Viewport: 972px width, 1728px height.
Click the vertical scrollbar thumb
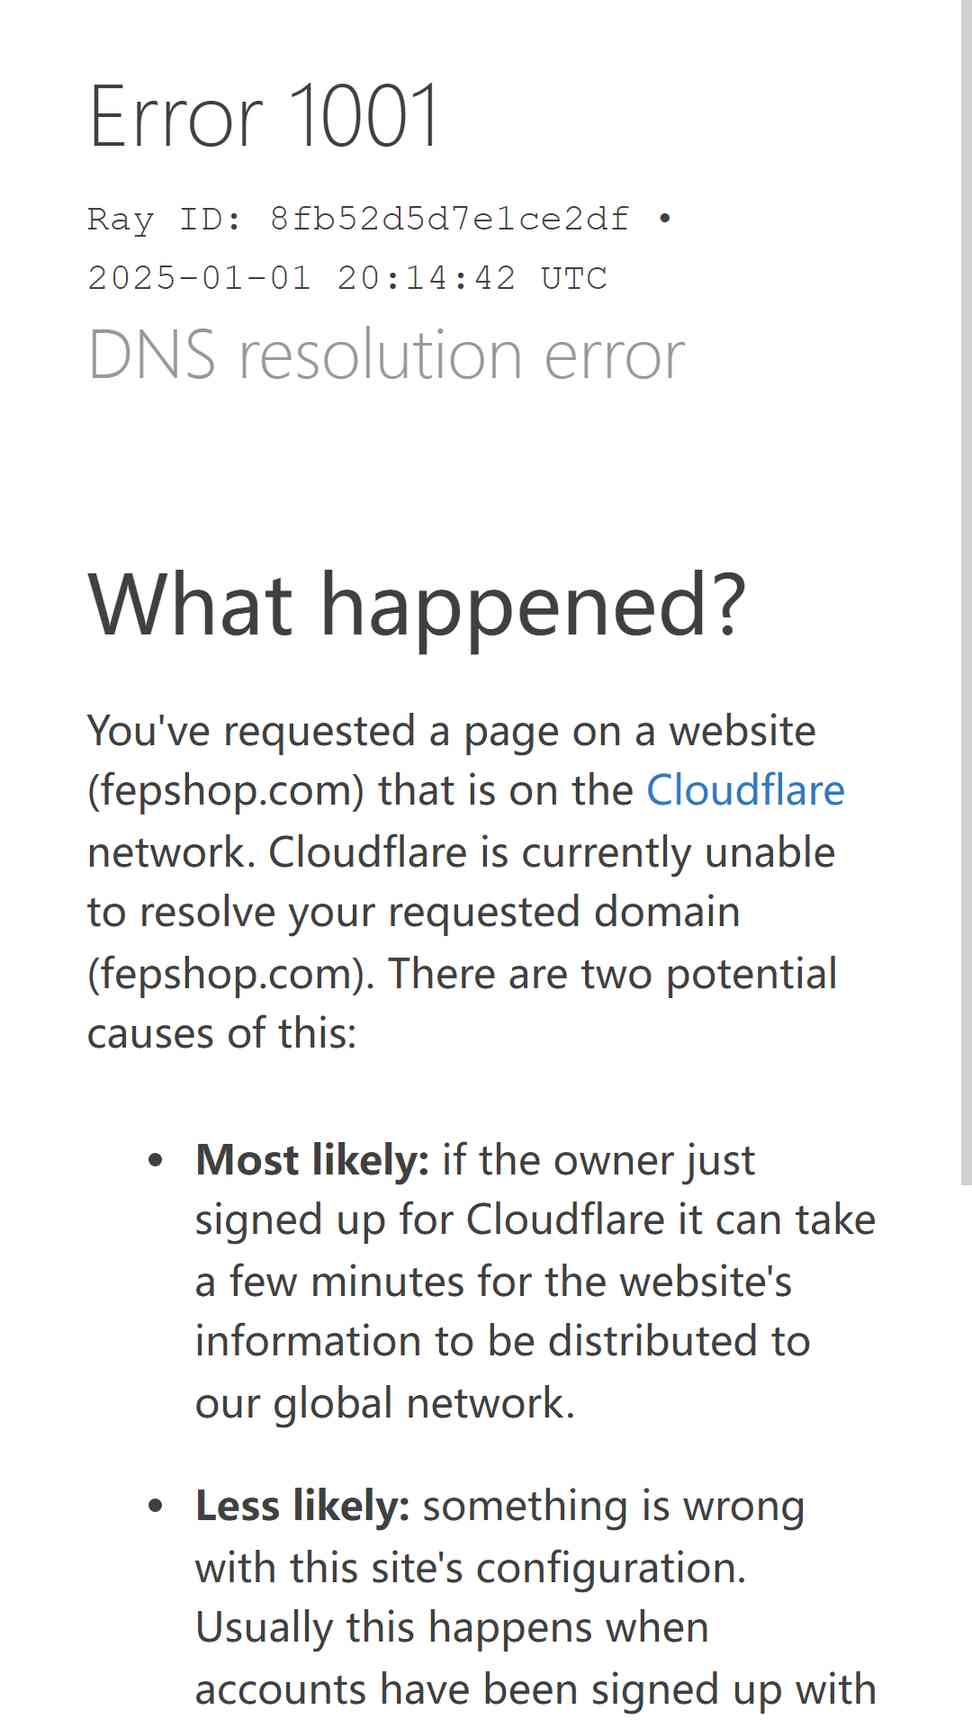[966, 592]
